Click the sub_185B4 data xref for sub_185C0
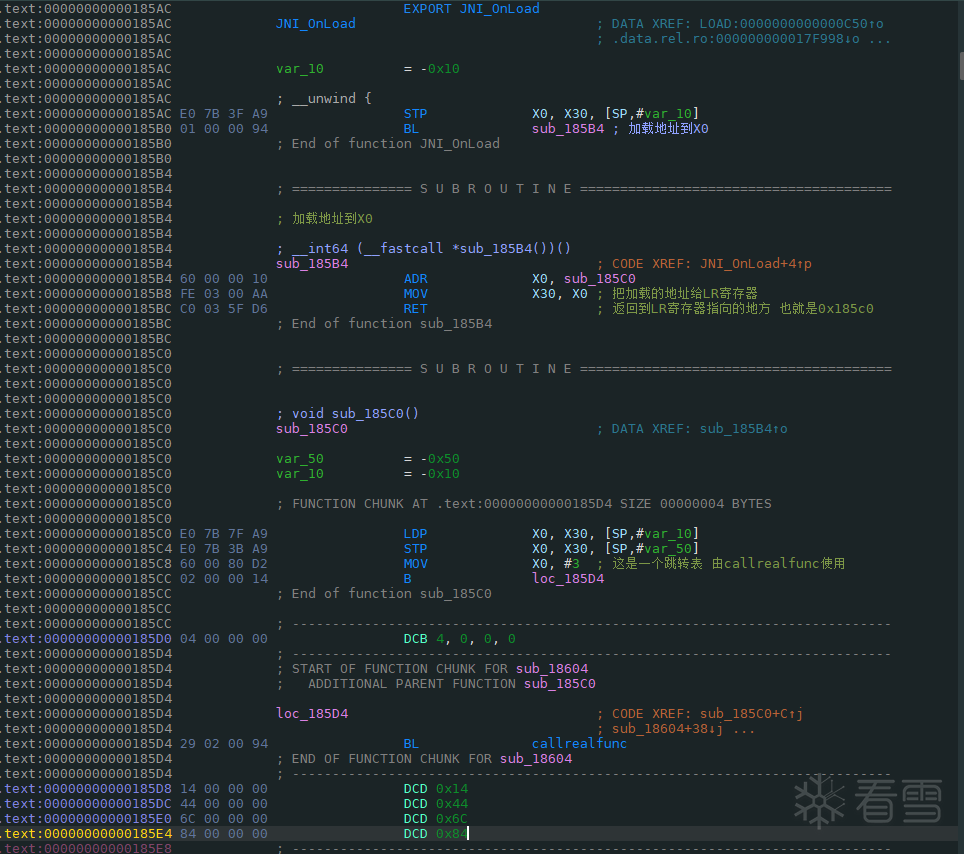The width and height of the screenshot is (964, 854). [x=743, y=429]
